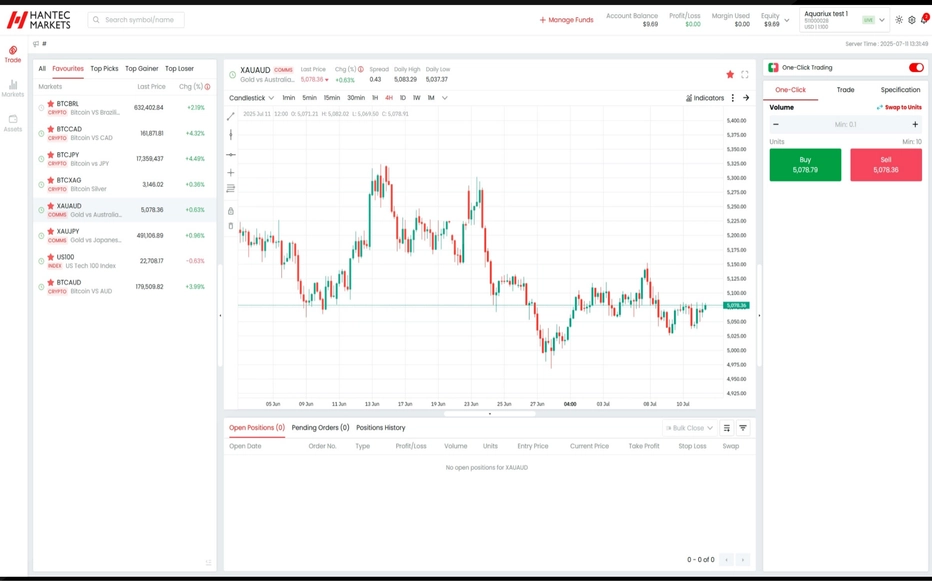Open the Candlestick chart type dropdown
Image resolution: width=932 pixels, height=582 pixels.
251,98
